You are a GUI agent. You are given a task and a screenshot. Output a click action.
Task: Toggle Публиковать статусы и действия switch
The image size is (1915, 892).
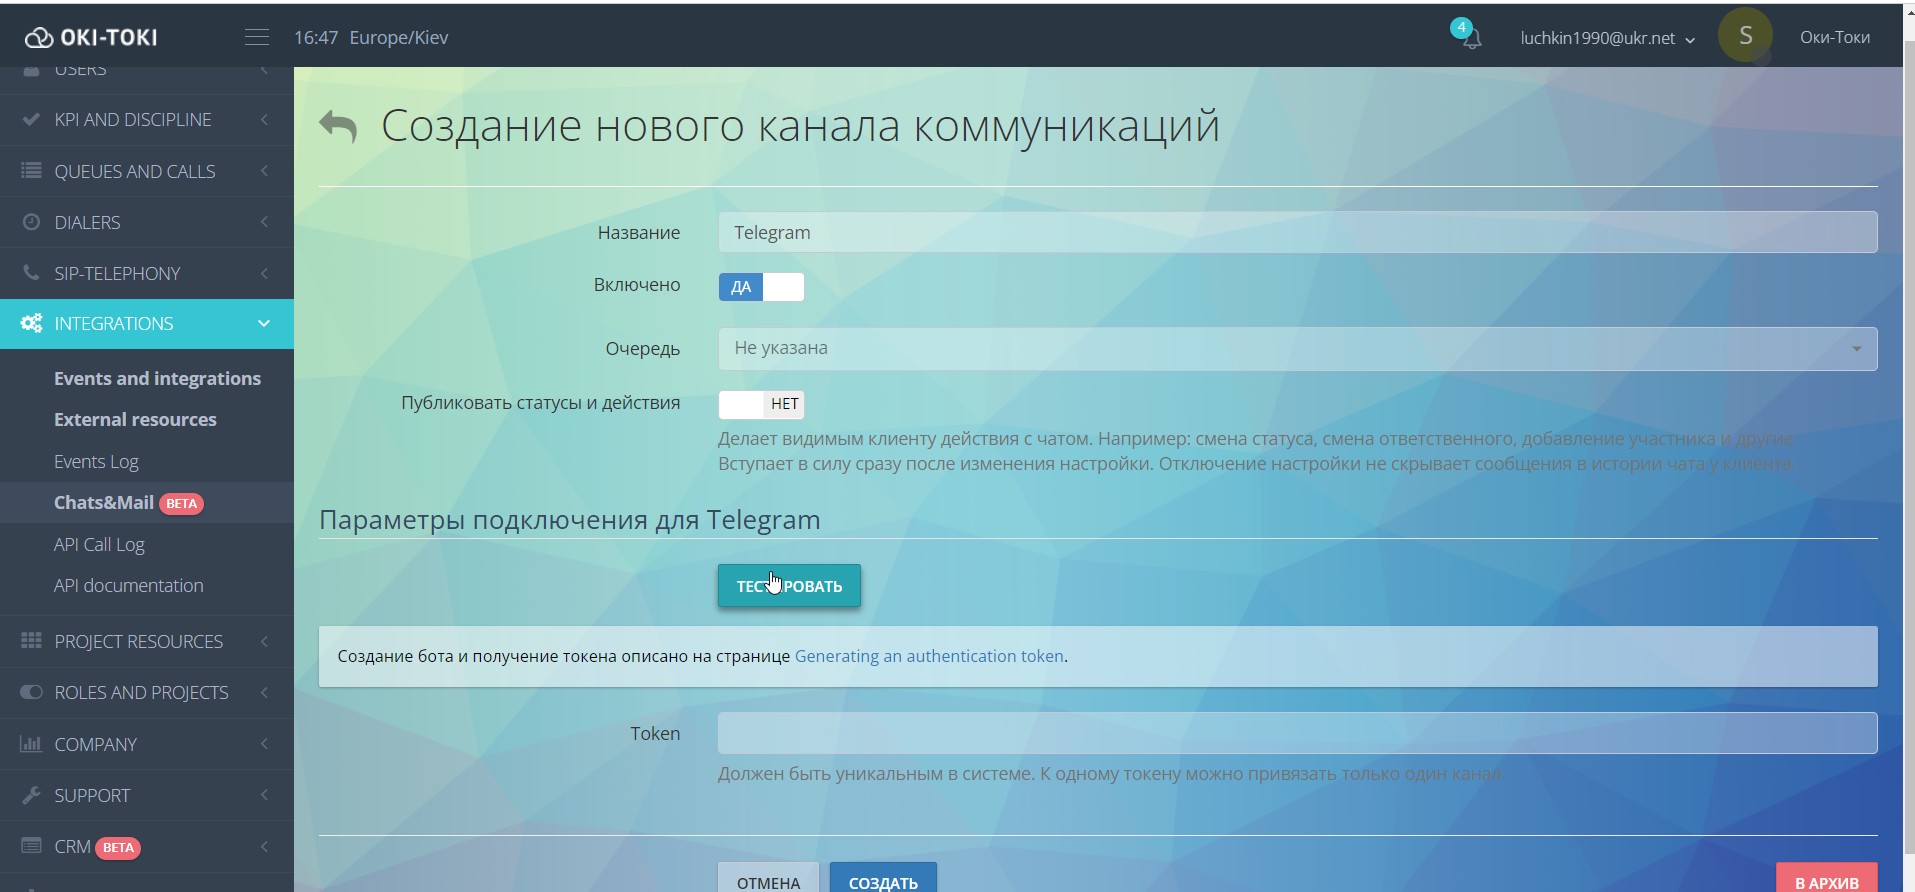pos(761,404)
